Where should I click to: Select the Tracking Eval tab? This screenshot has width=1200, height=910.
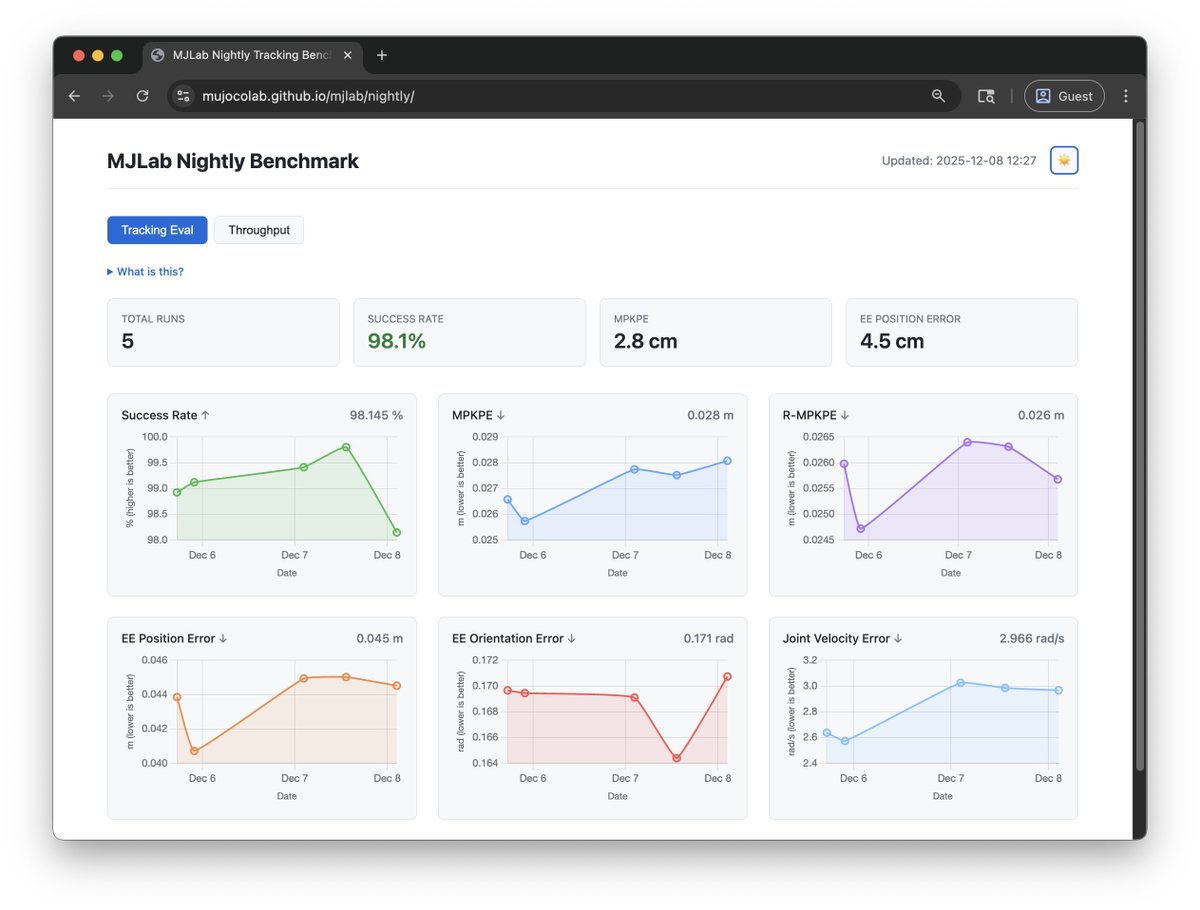pos(157,230)
